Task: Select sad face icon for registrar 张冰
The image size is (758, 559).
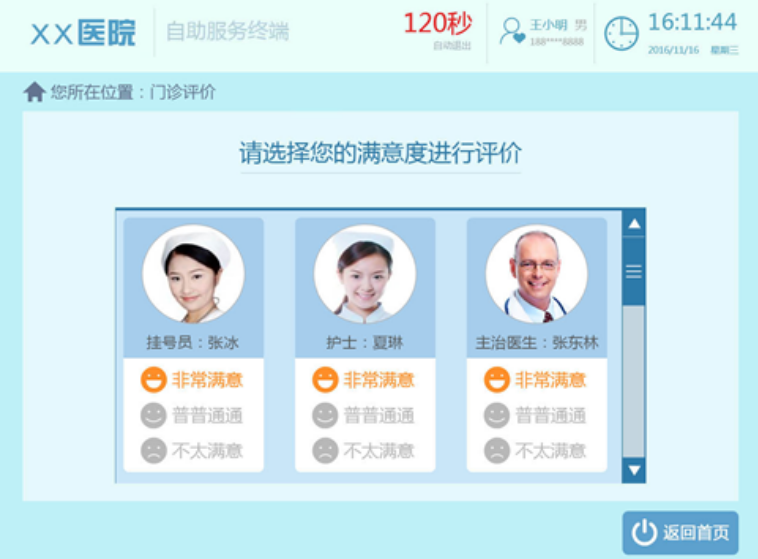Action: pyautogui.click(x=154, y=451)
